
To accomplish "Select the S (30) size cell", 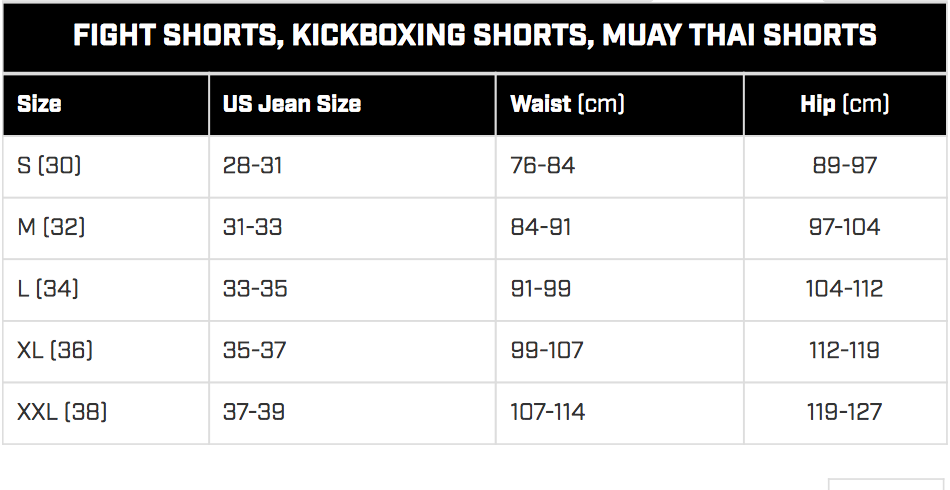I will pos(106,167).
